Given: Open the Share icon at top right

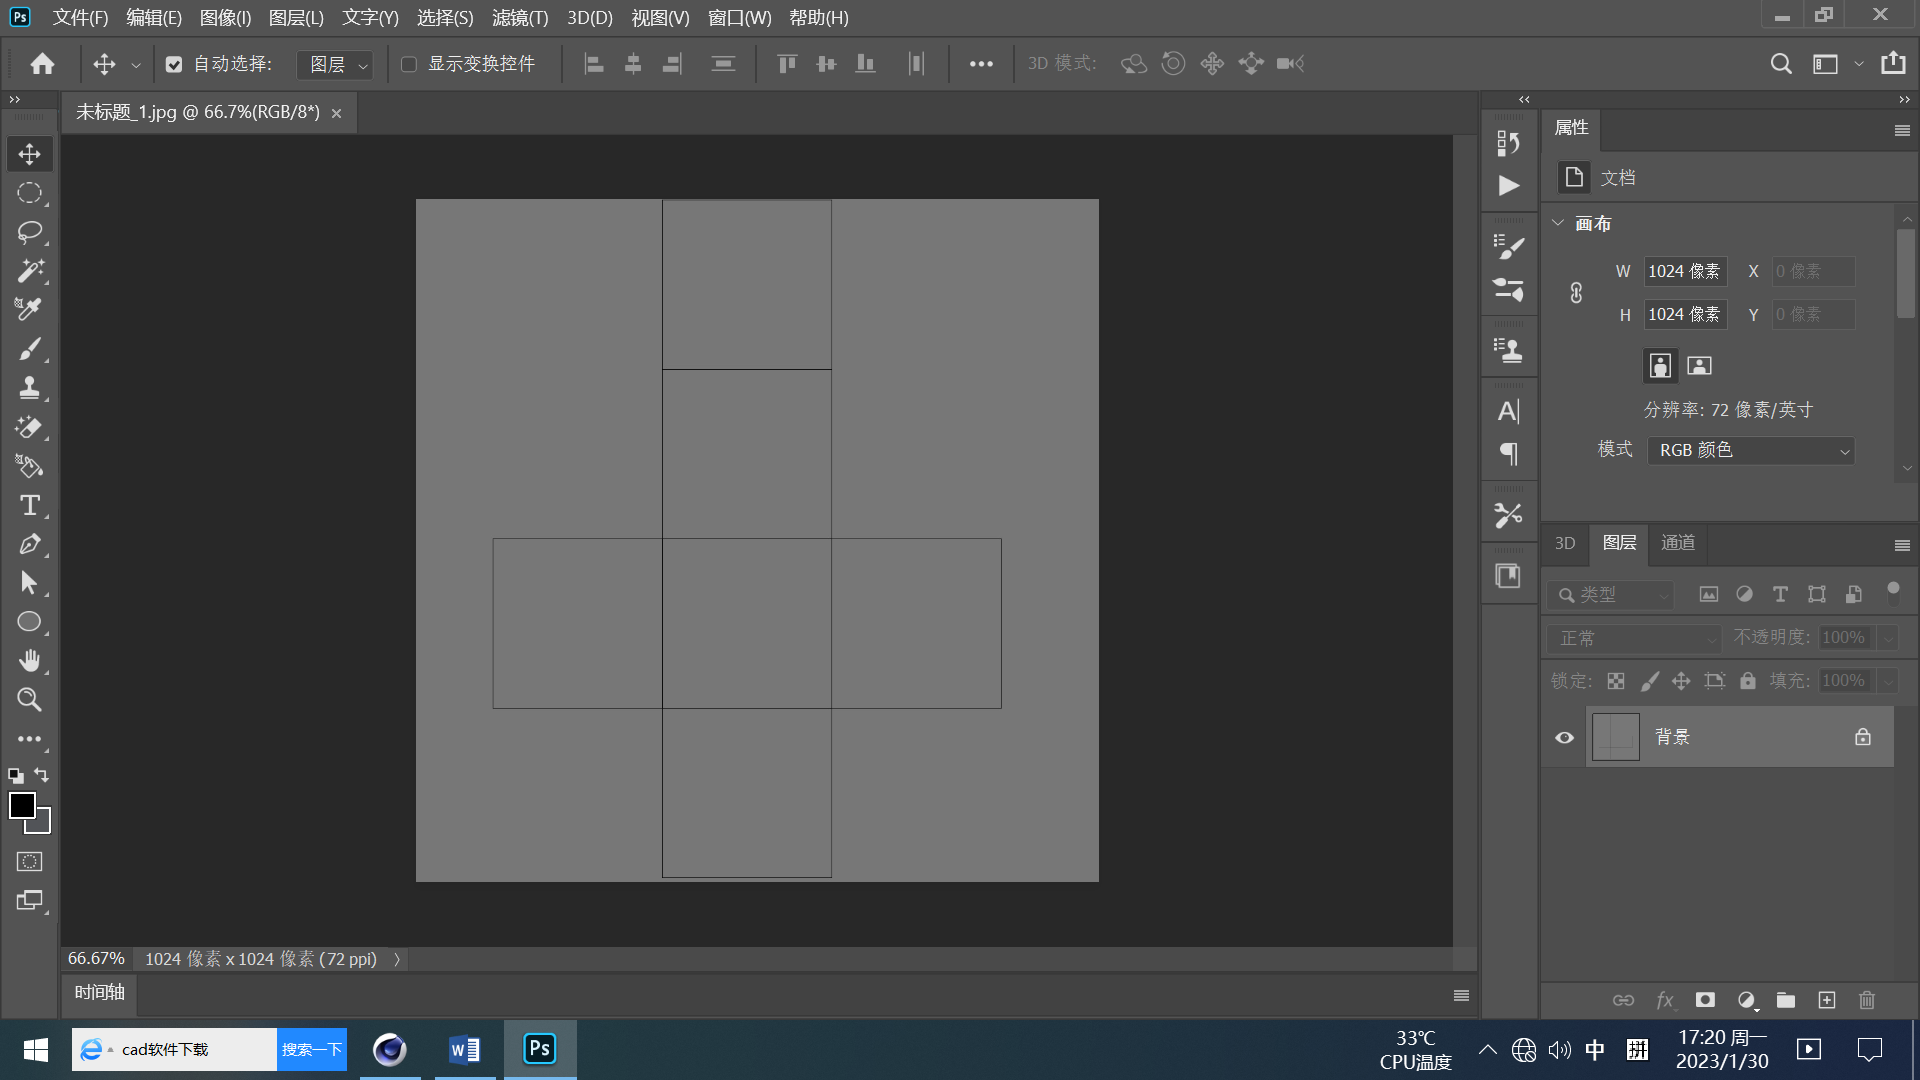Looking at the screenshot, I should point(1893,63).
